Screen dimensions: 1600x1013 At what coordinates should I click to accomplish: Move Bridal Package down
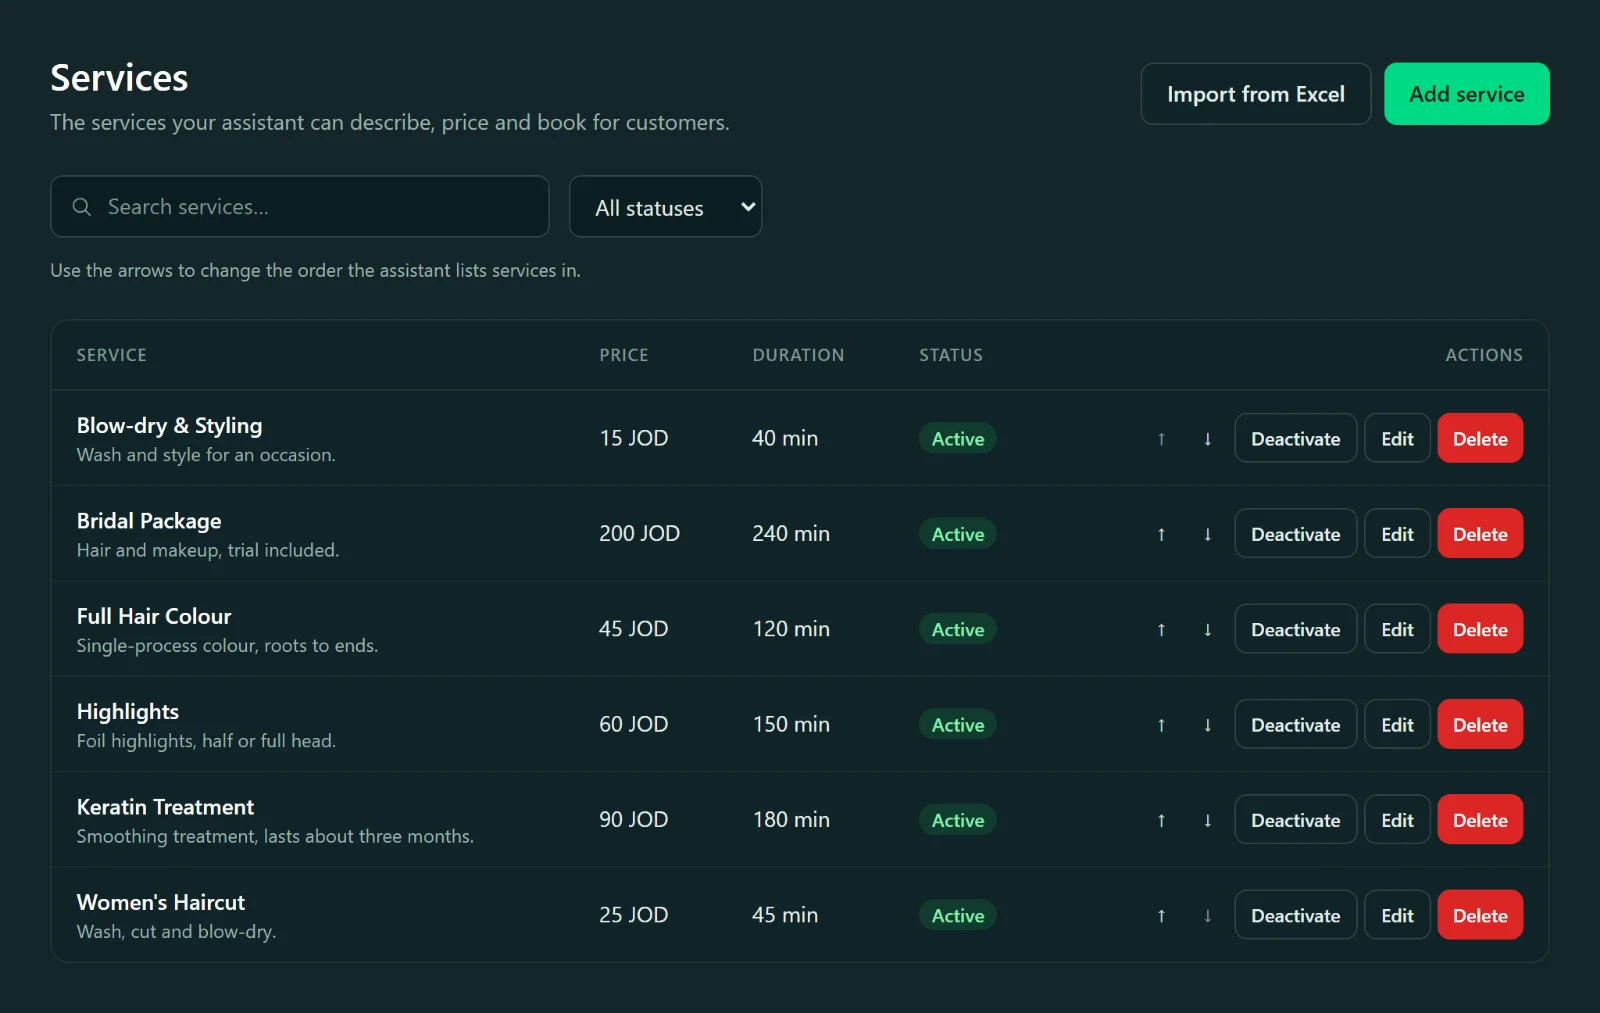tap(1208, 534)
